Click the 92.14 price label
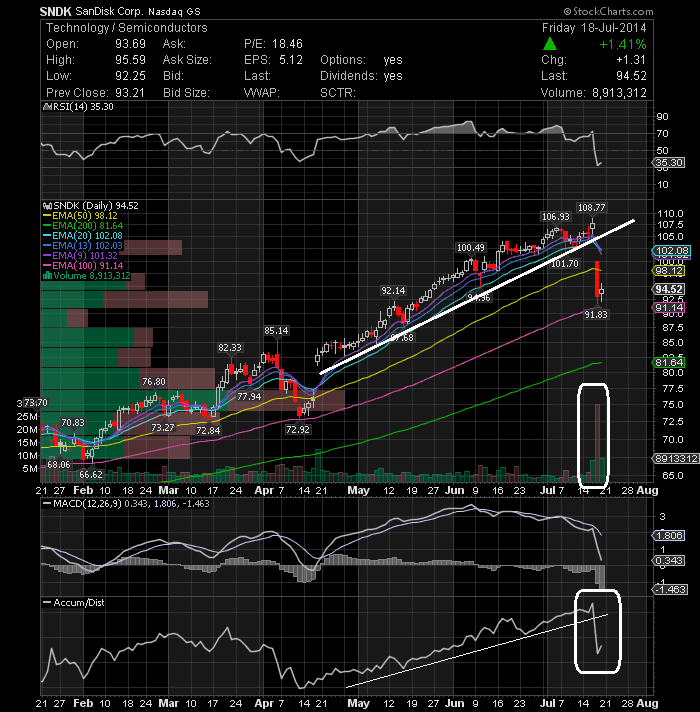Image resolution: width=700 pixels, height=712 pixels. 393,291
